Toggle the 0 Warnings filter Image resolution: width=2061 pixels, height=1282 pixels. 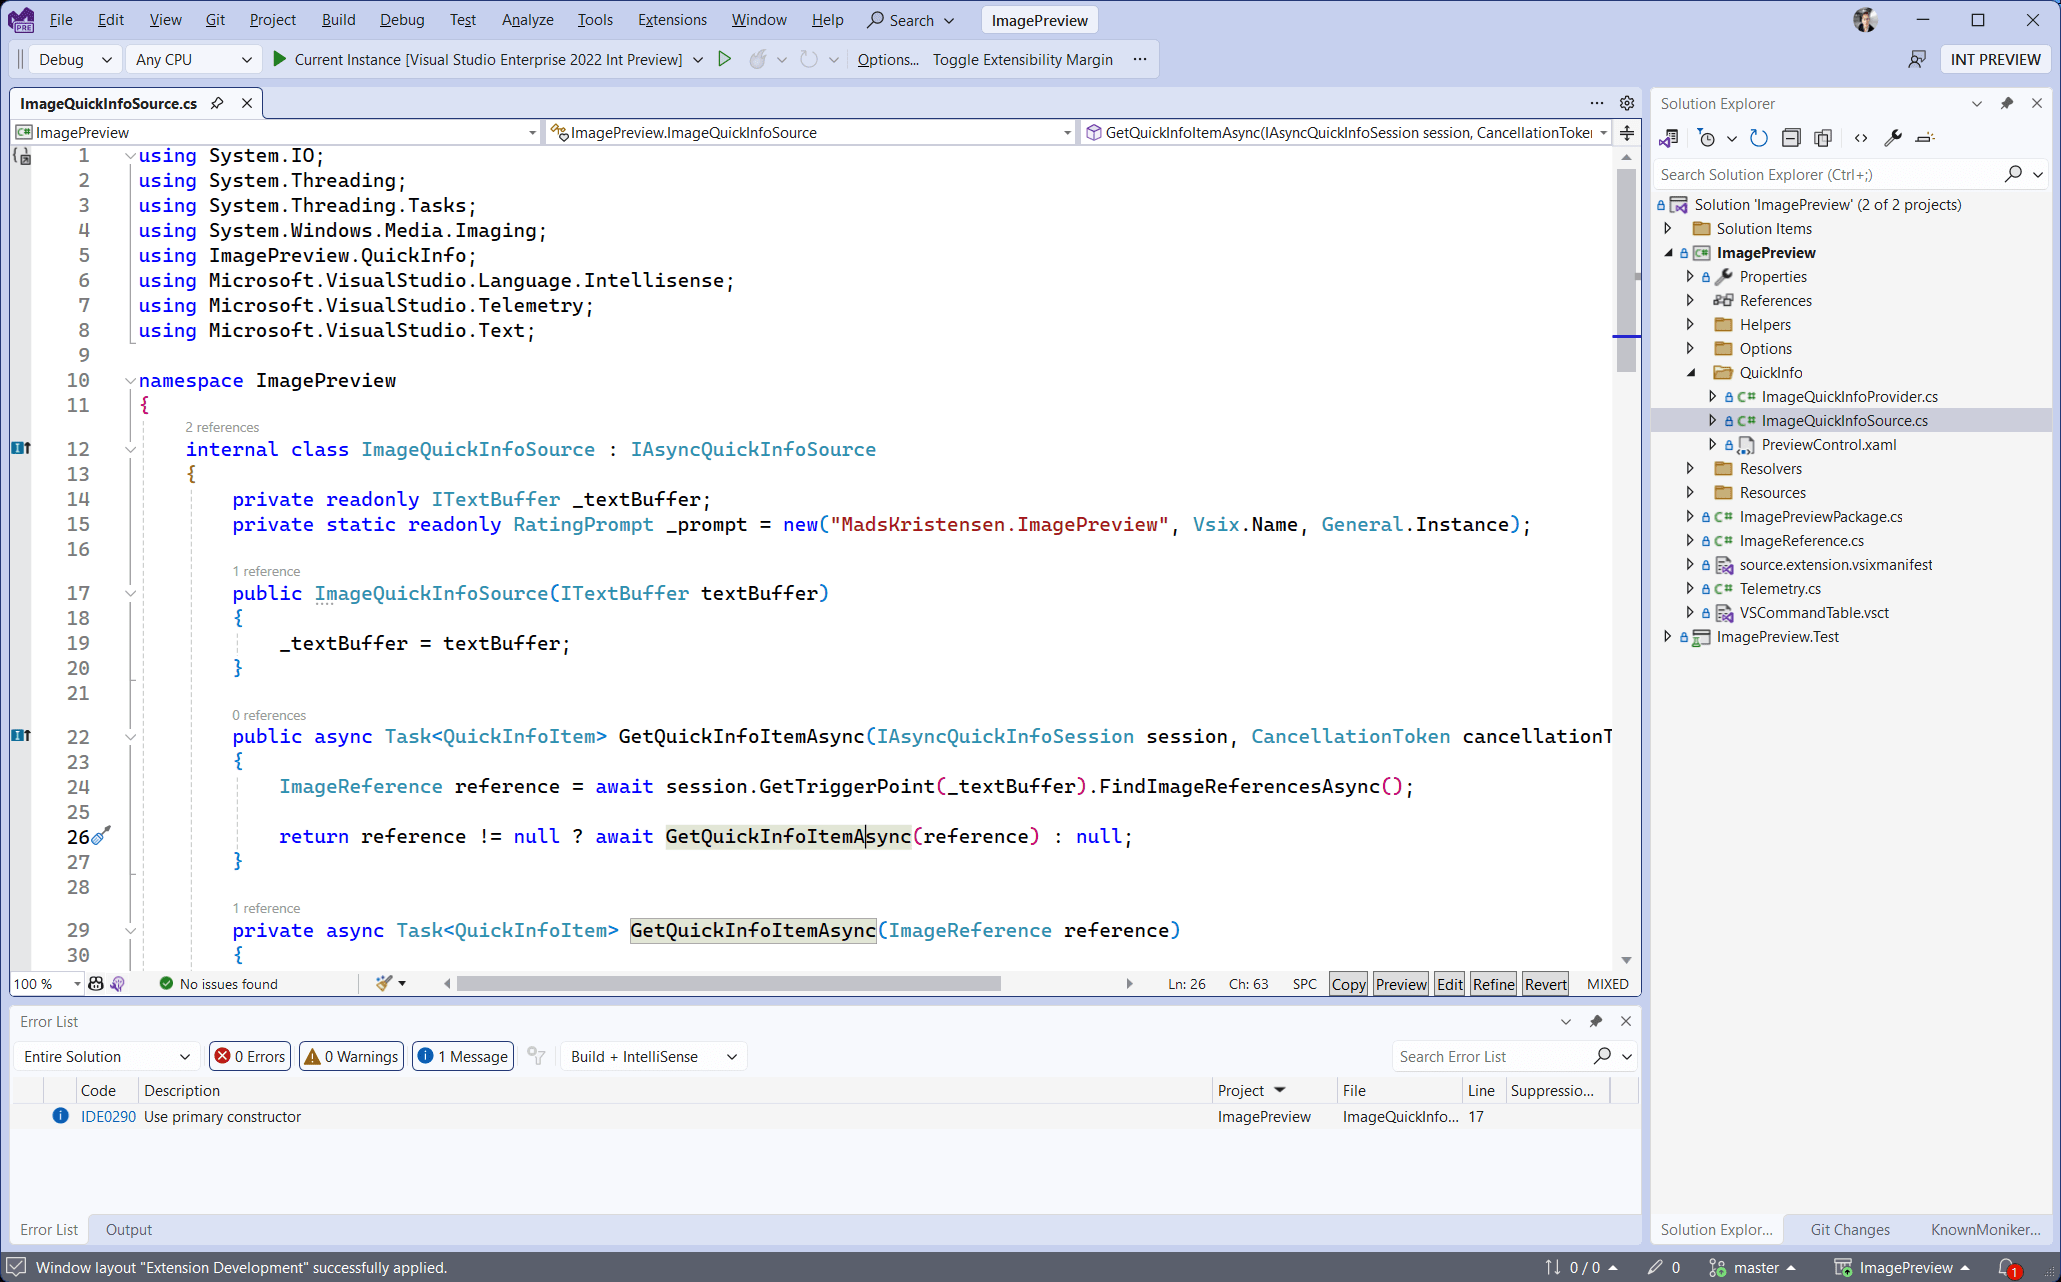tap(351, 1056)
